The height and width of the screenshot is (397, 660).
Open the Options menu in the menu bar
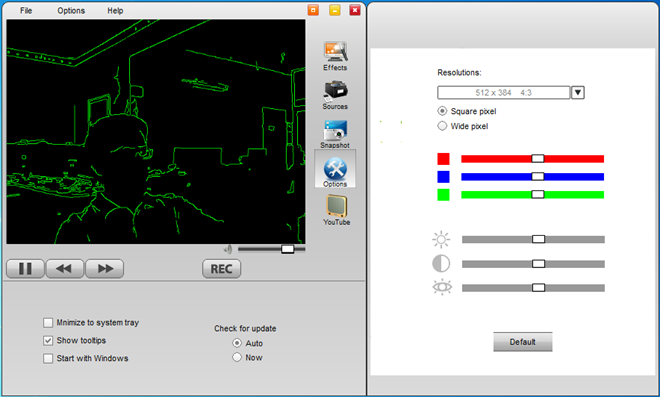pyautogui.click(x=71, y=11)
